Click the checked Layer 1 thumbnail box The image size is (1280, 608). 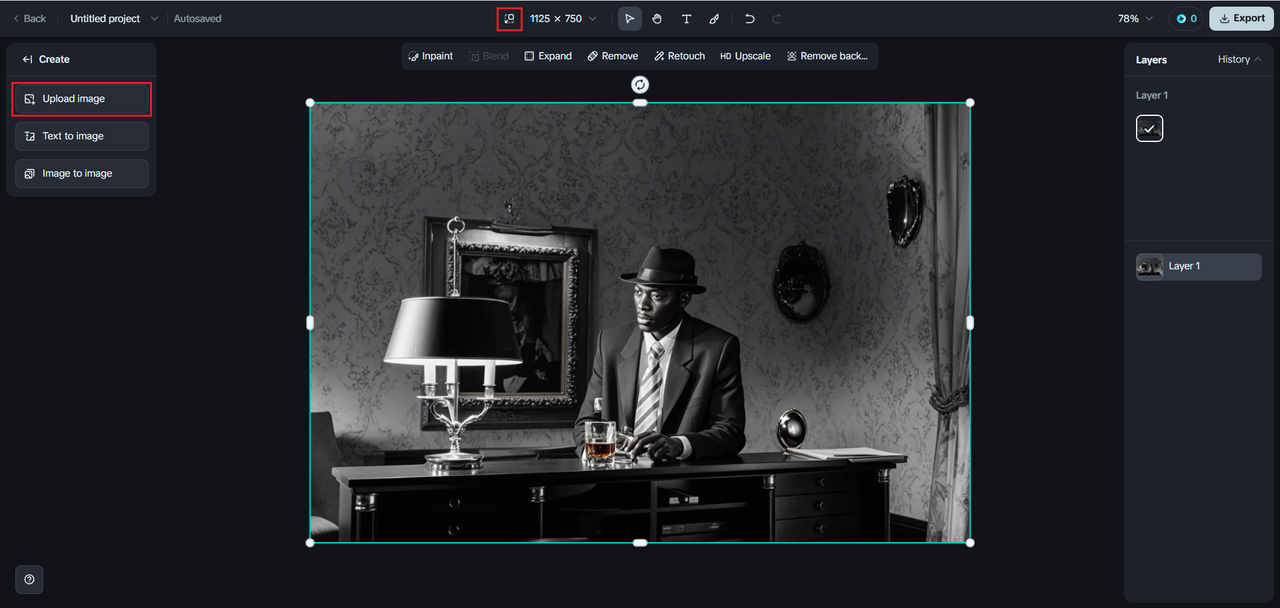click(x=1149, y=129)
